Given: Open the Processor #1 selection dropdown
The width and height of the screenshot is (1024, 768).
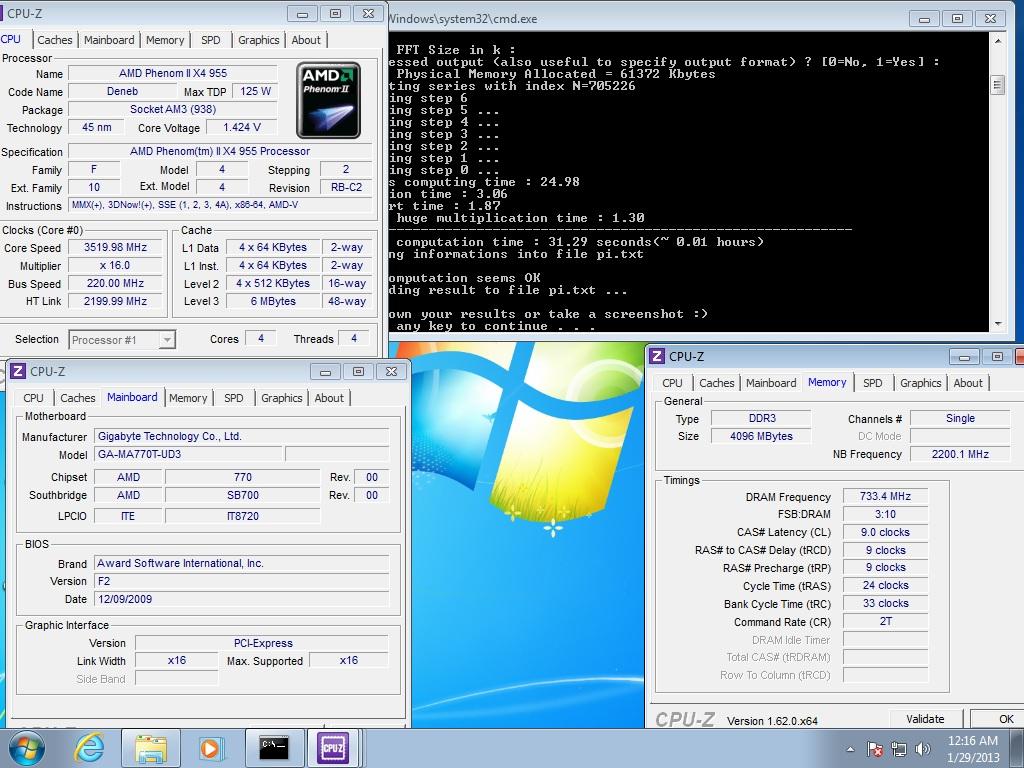Looking at the screenshot, I should click(121, 340).
